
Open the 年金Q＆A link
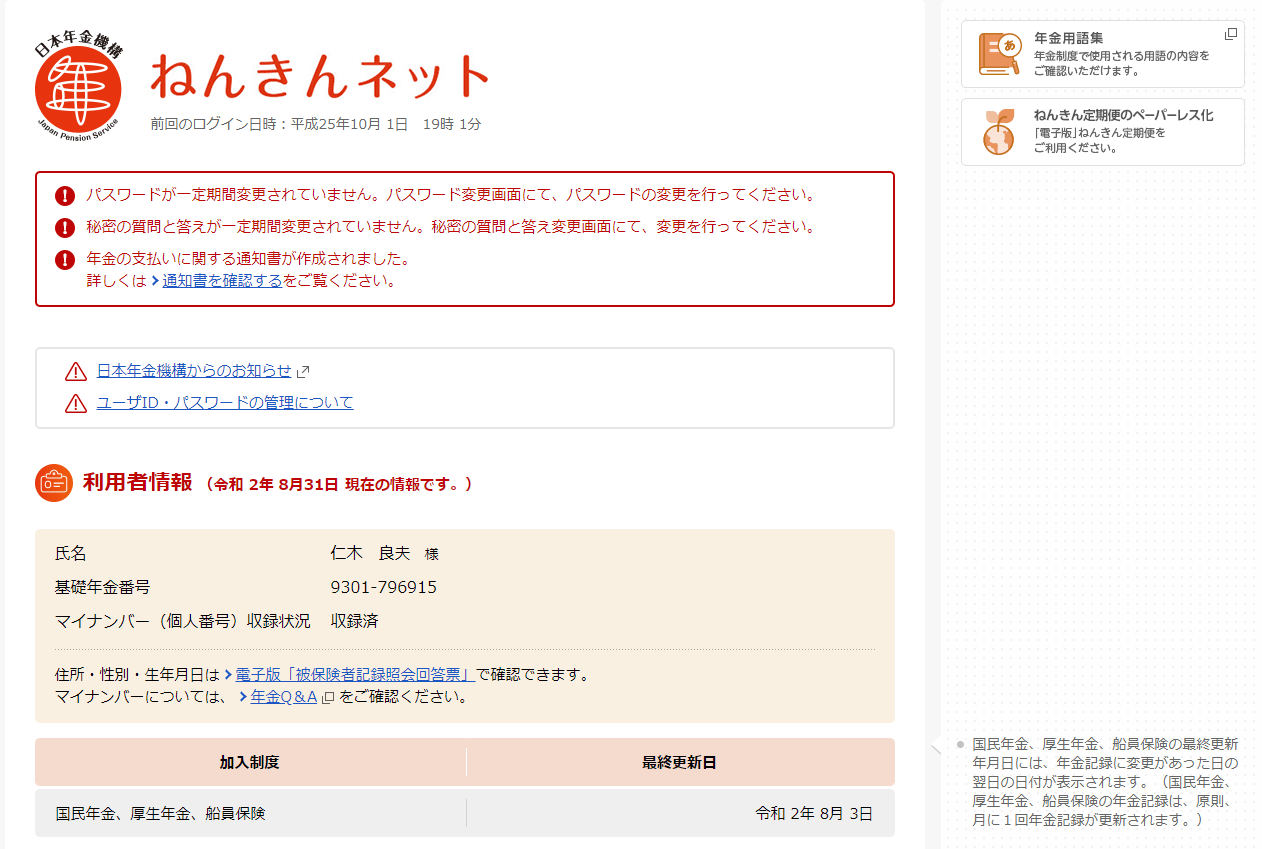284,697
